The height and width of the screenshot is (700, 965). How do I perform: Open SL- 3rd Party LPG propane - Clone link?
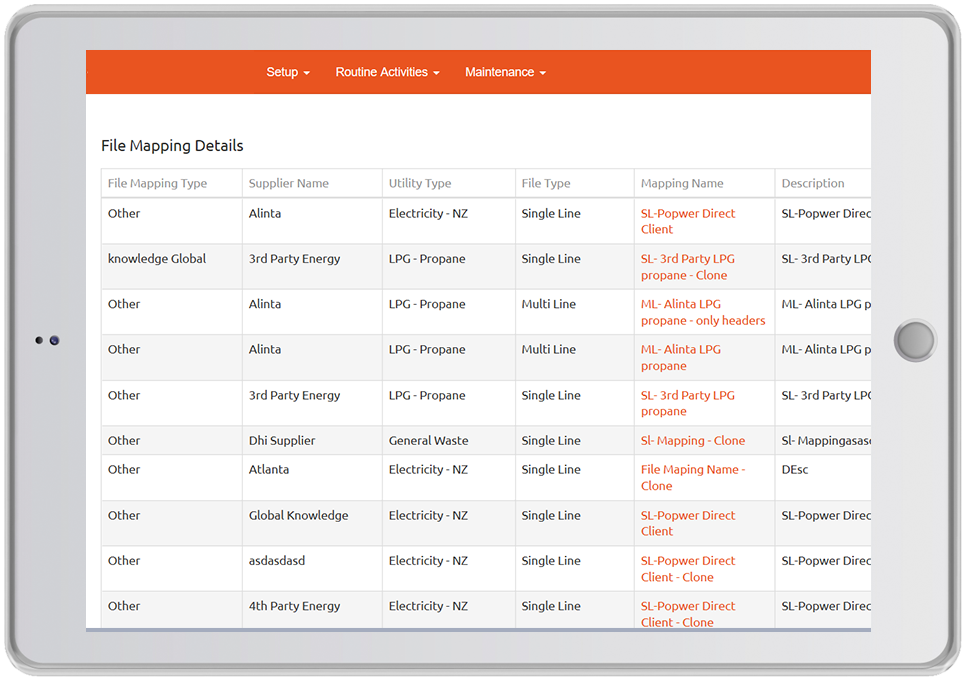[687, 267]
